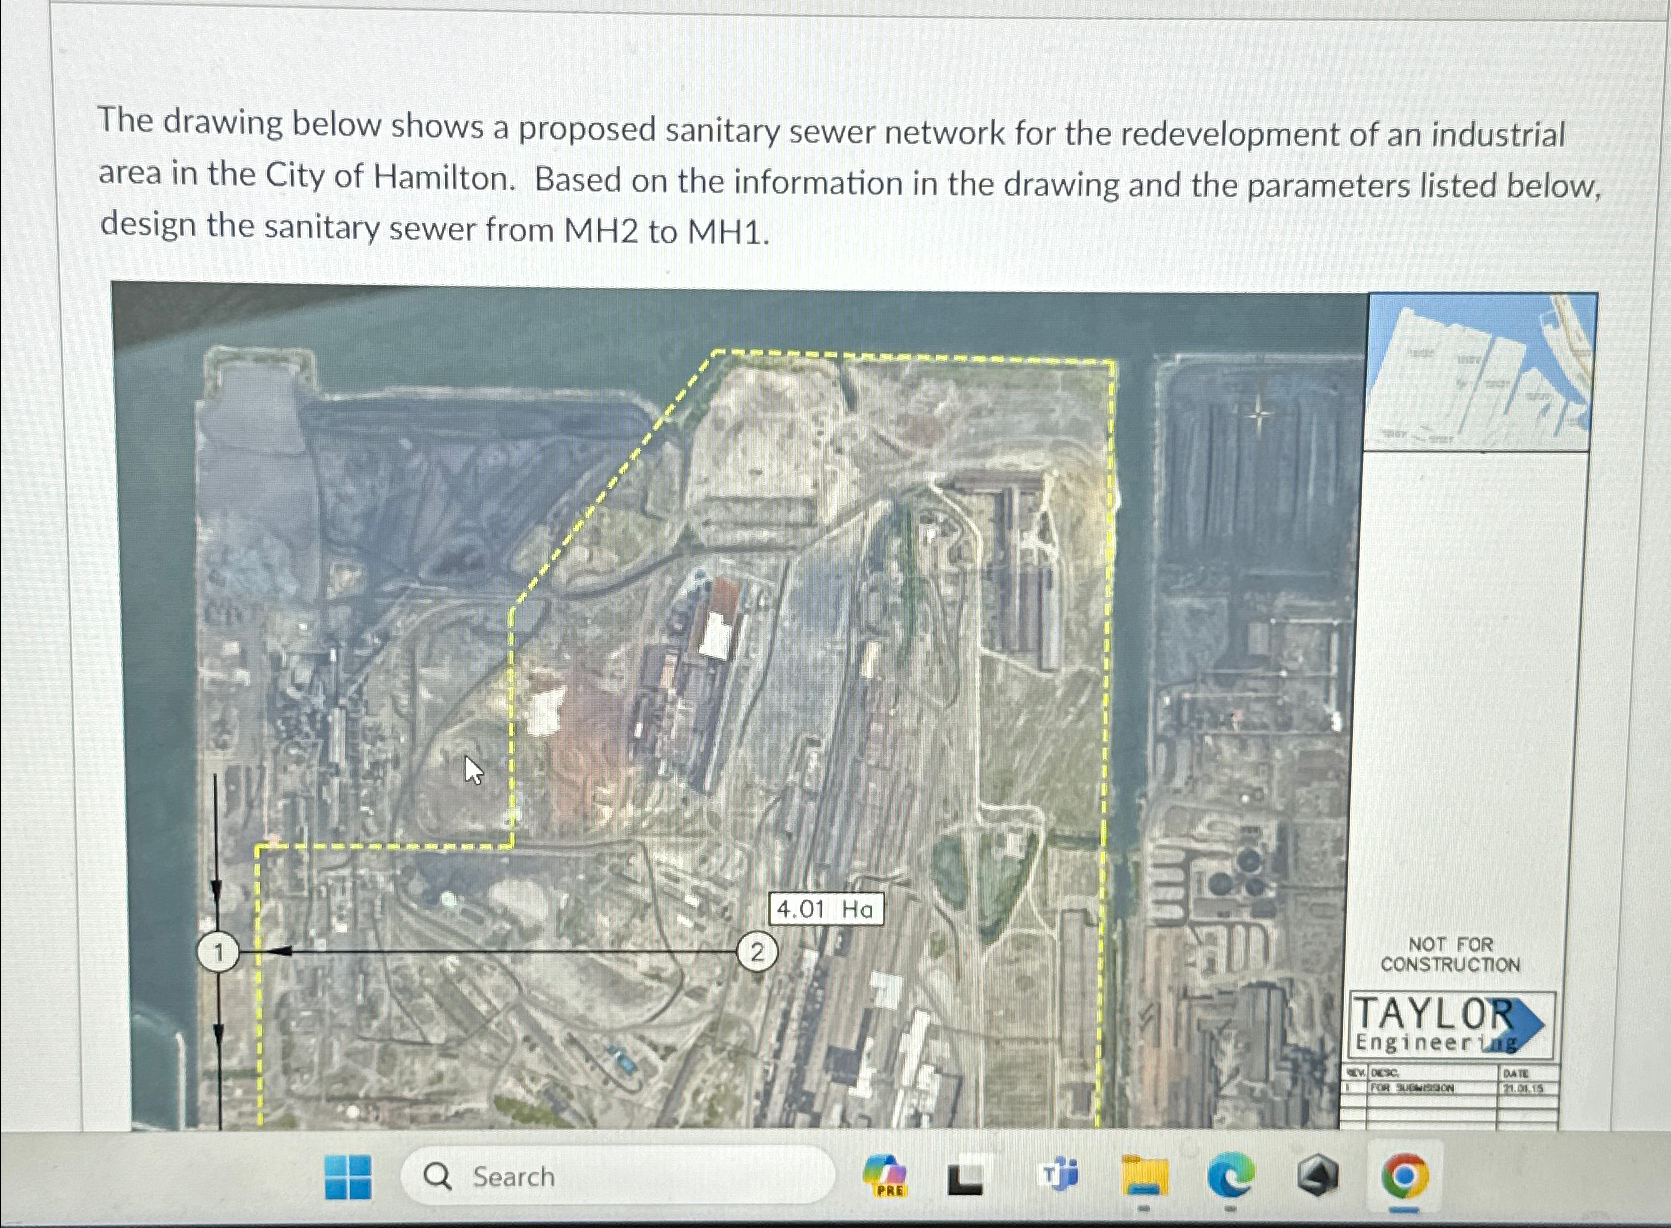Select manhole marker 1 on the drawing
This screenshot has height=1228, width=1671.
point(218,953)
